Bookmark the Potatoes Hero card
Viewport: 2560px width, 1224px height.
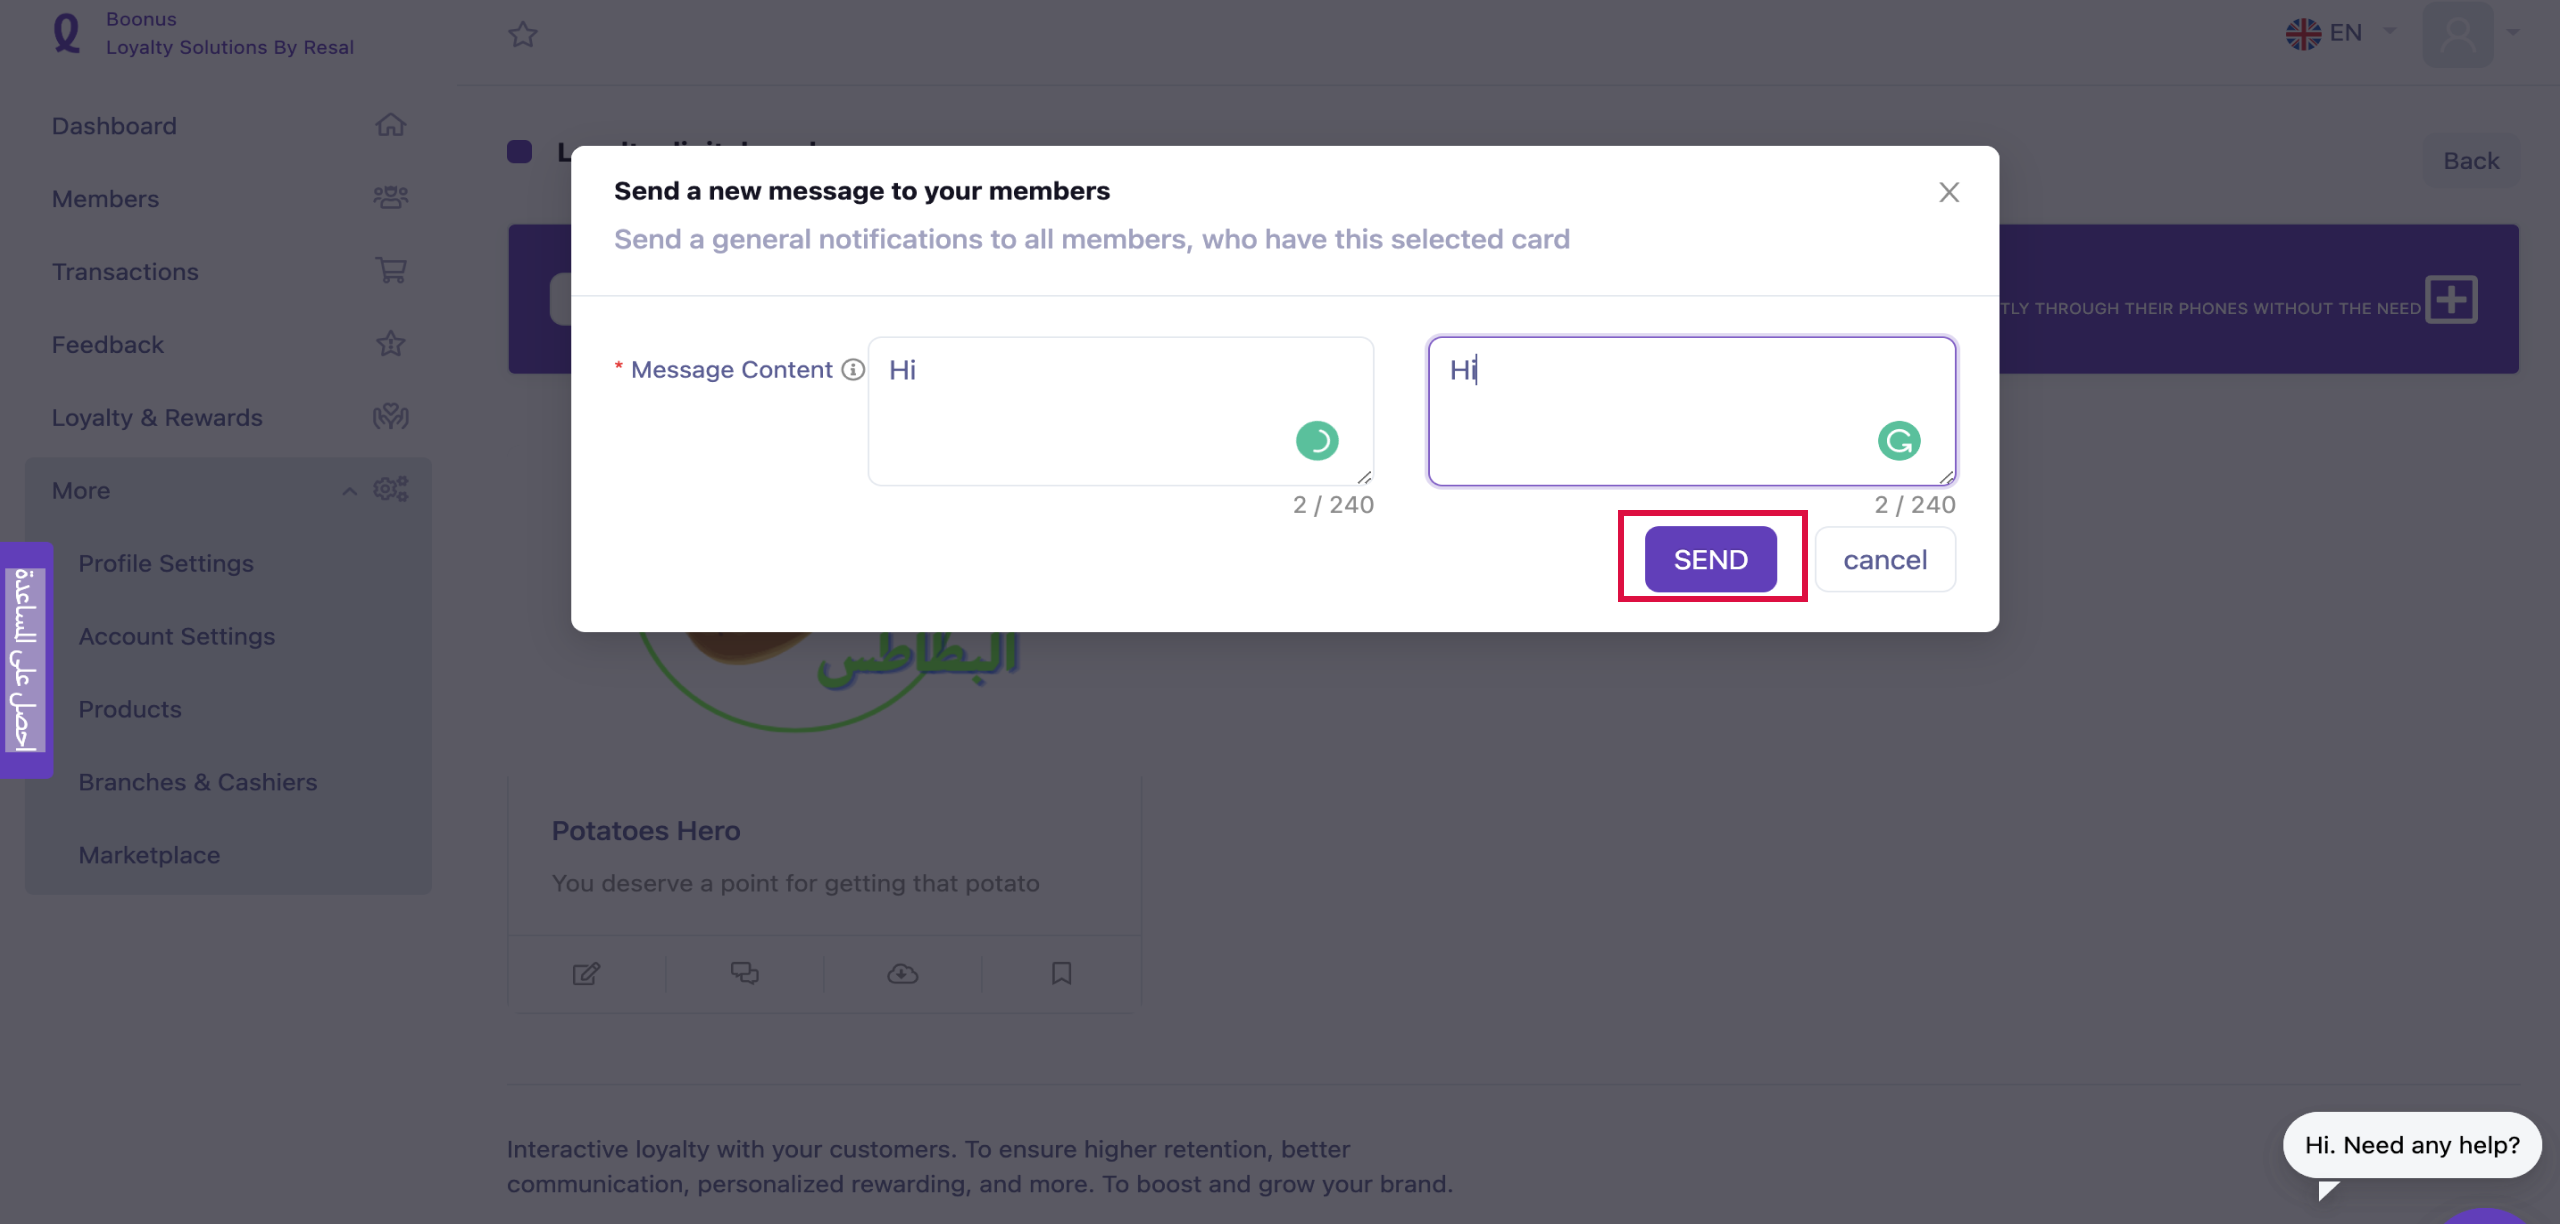[x=1060, y=973]
